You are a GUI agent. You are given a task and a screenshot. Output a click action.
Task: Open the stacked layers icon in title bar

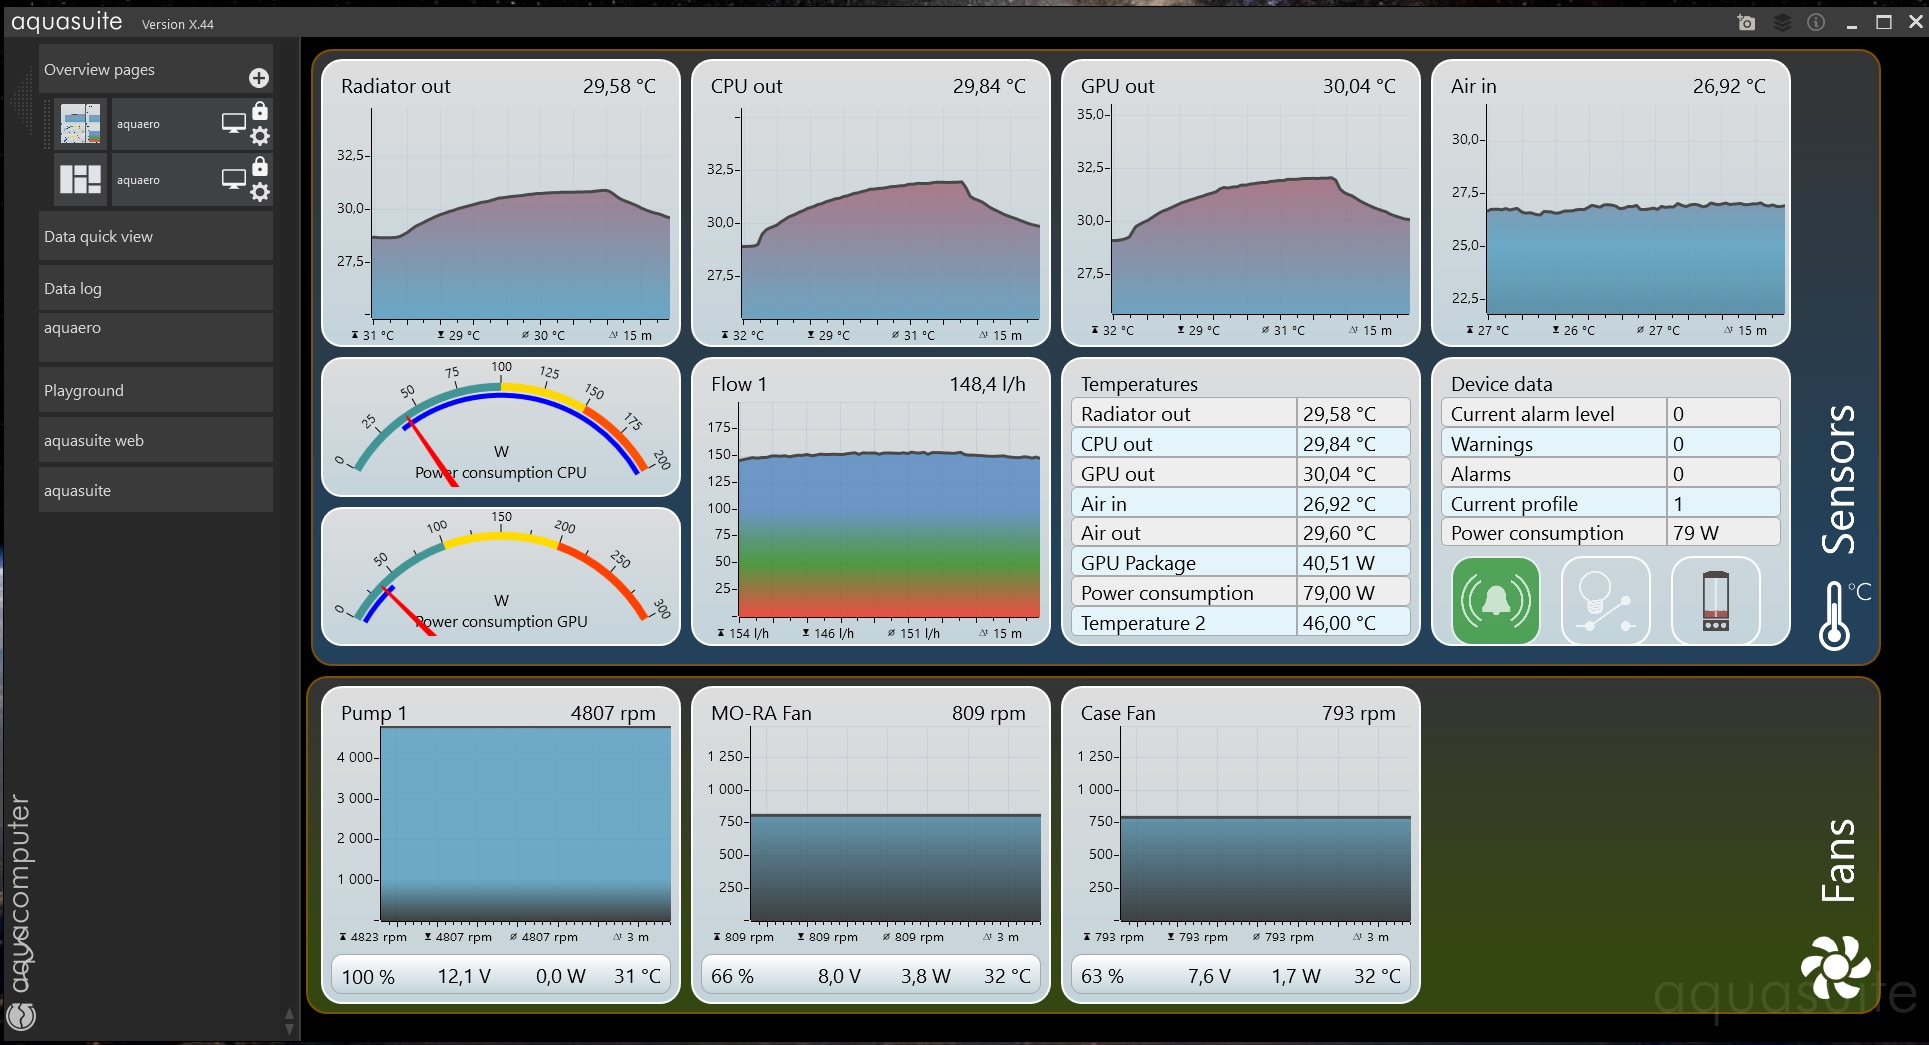coord(1782,23)
